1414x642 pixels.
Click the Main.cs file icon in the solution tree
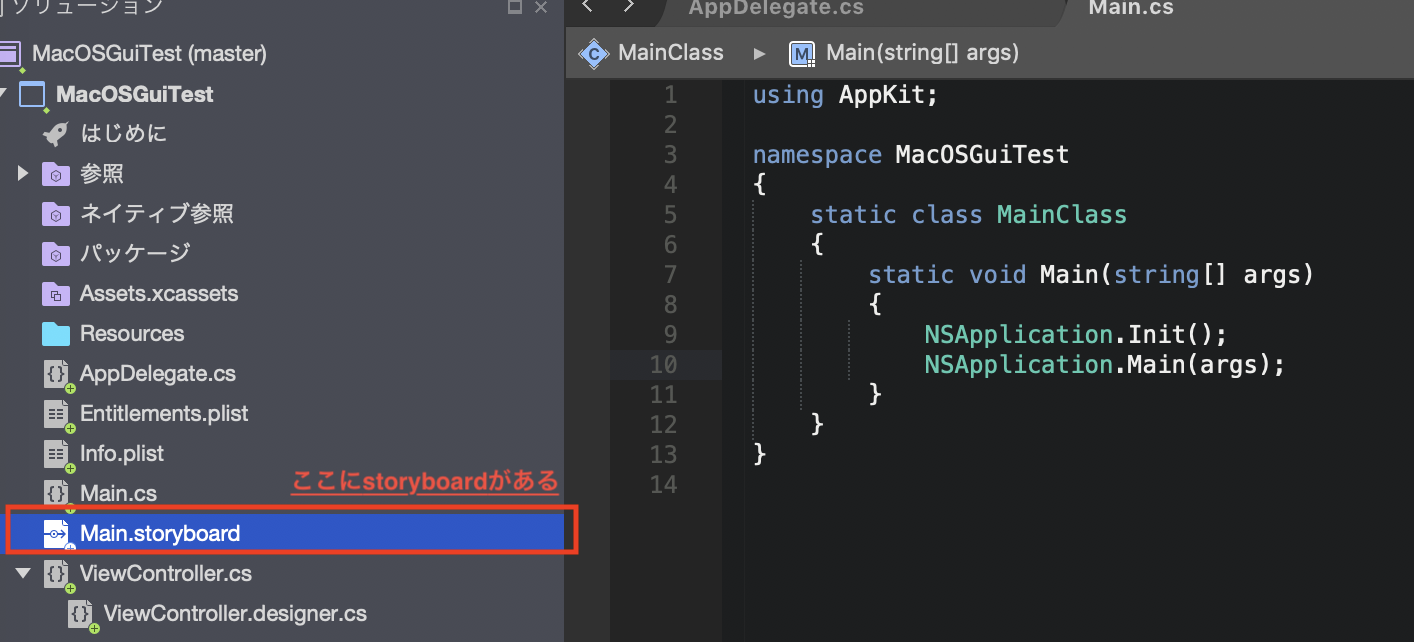tap(58, 494)
